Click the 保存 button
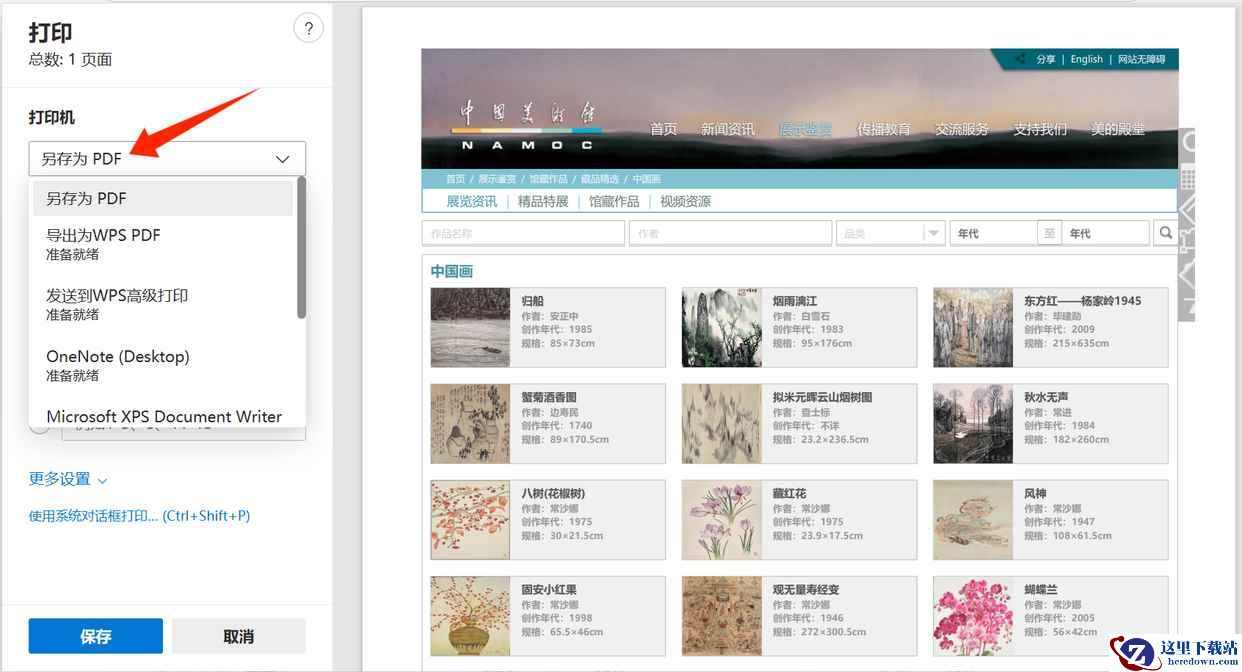Viewport: 1242px width, 672px height. click(x=96, y=636)
